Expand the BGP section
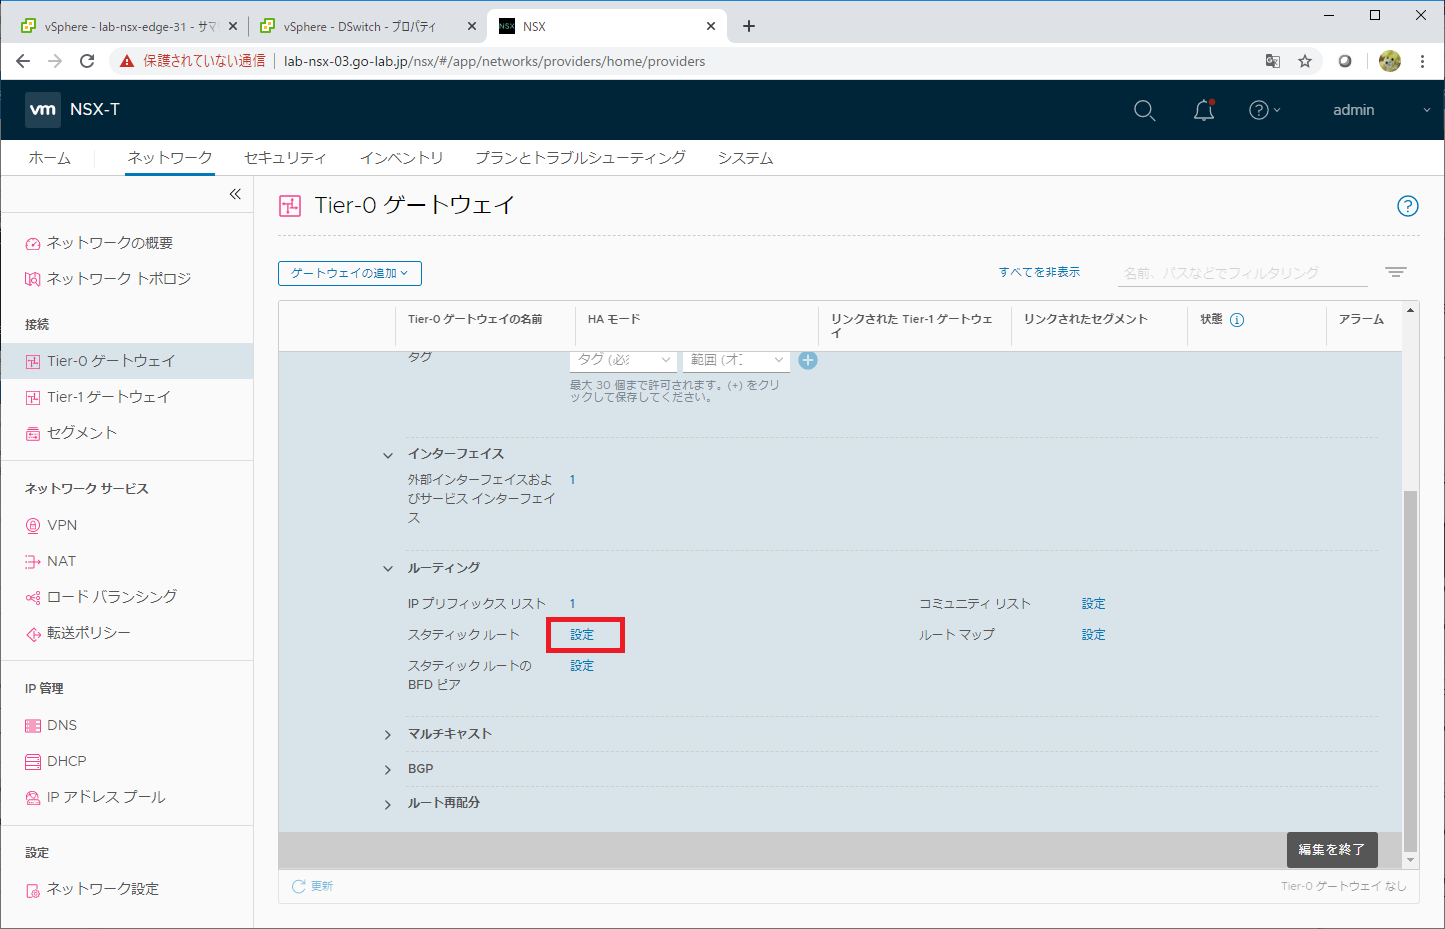The height and width of the screenshot is (929, 1445). tap(388, 770)
